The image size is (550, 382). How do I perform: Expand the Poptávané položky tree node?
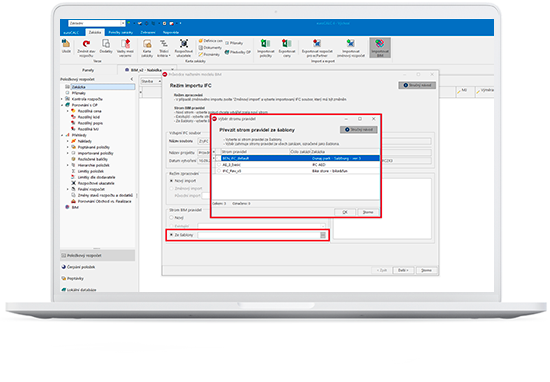68,147
